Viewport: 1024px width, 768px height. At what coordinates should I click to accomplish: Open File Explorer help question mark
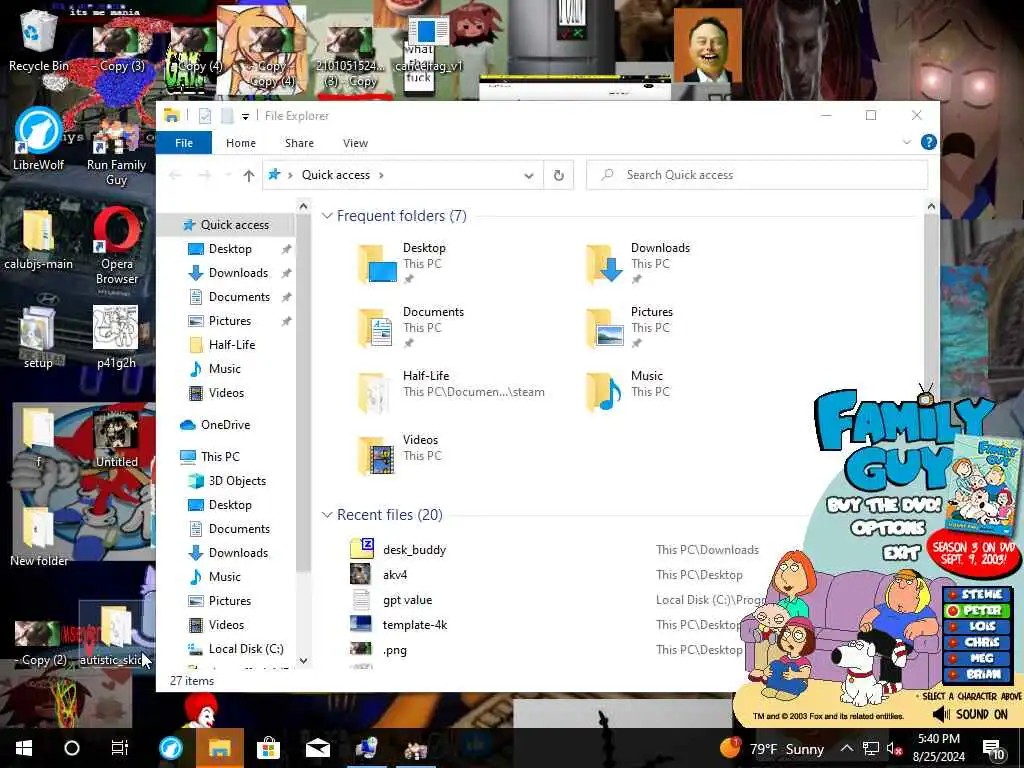pos(928,142)
